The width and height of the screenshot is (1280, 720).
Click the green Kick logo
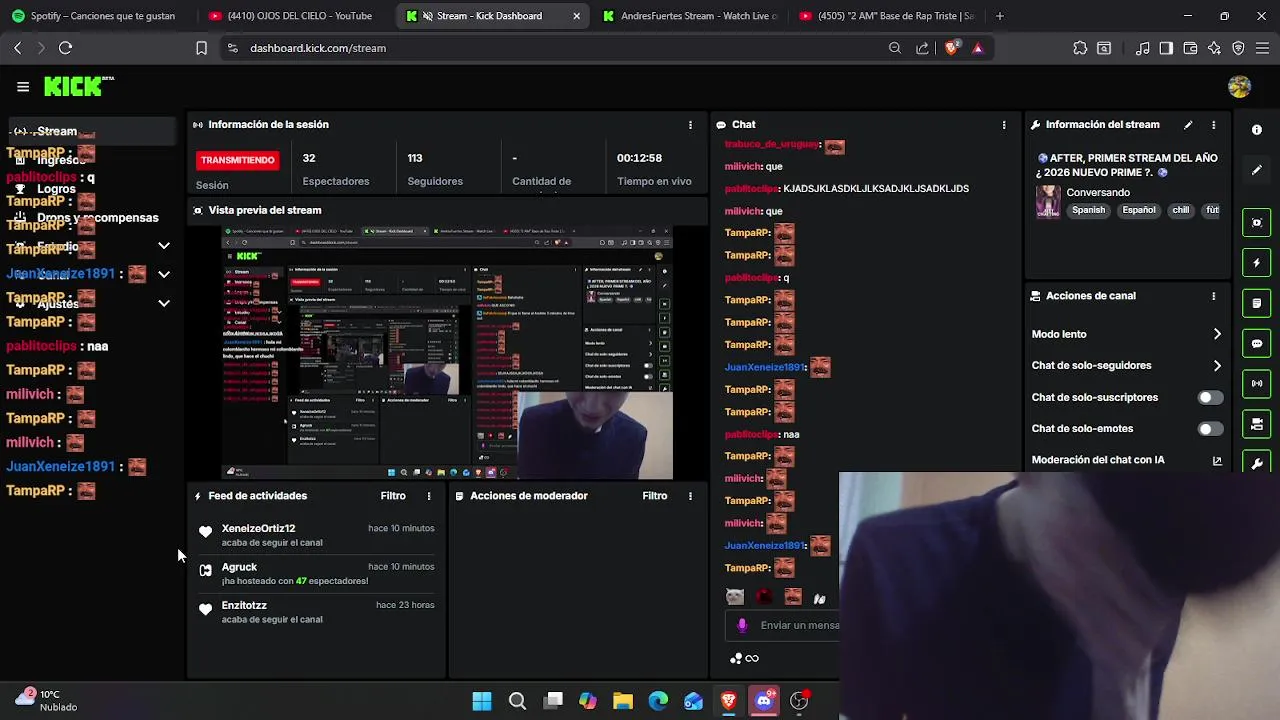coord(78,87)
